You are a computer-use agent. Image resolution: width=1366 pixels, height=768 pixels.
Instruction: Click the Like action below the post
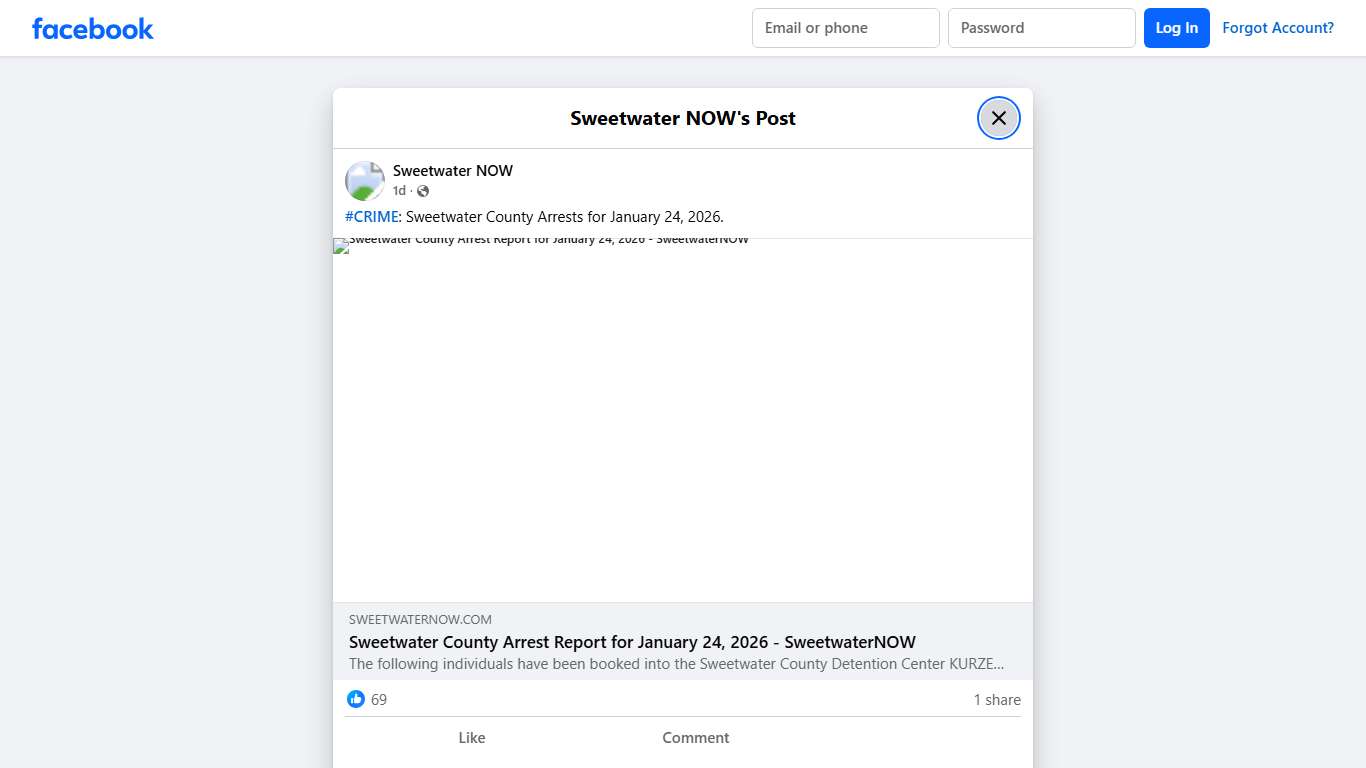(471, 737)
